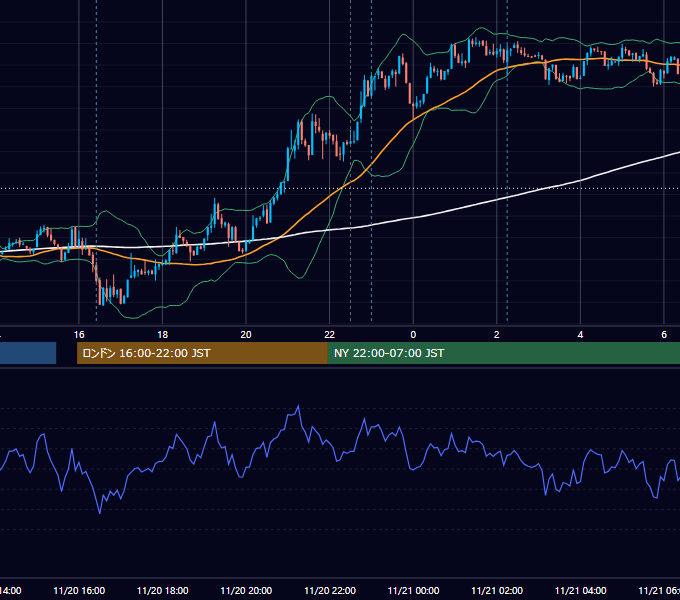Click the 4 hour label on price chart

tap(580, 335)
